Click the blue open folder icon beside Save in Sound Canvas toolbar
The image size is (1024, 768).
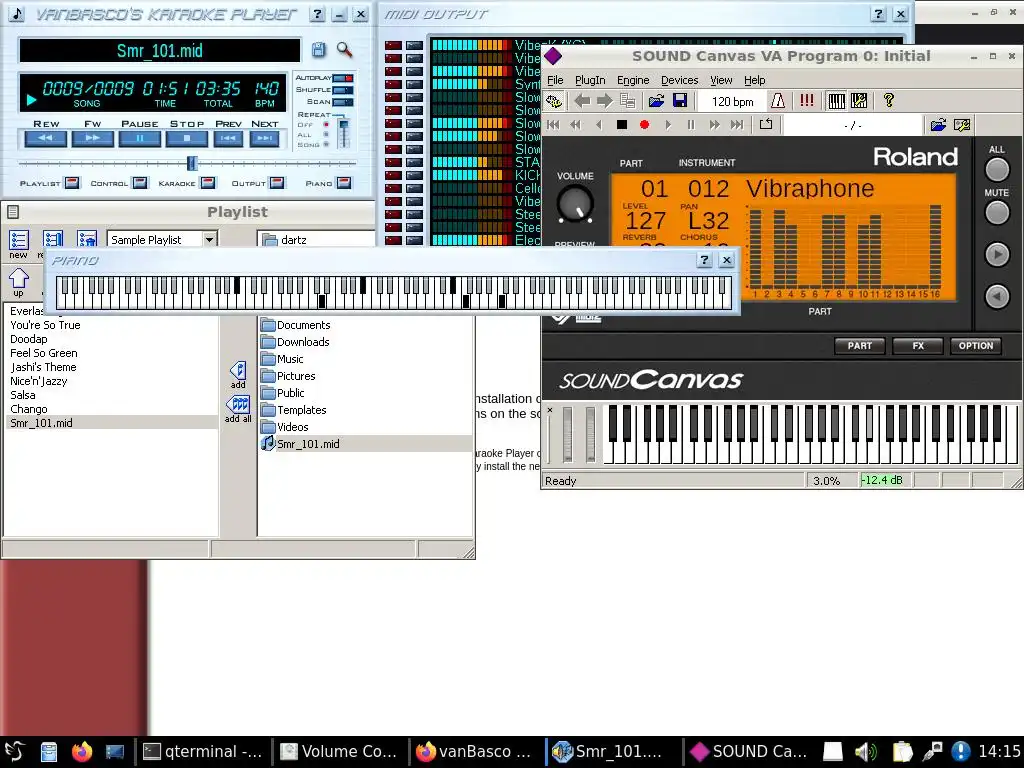pyautogui.click(x=656, y=101)
